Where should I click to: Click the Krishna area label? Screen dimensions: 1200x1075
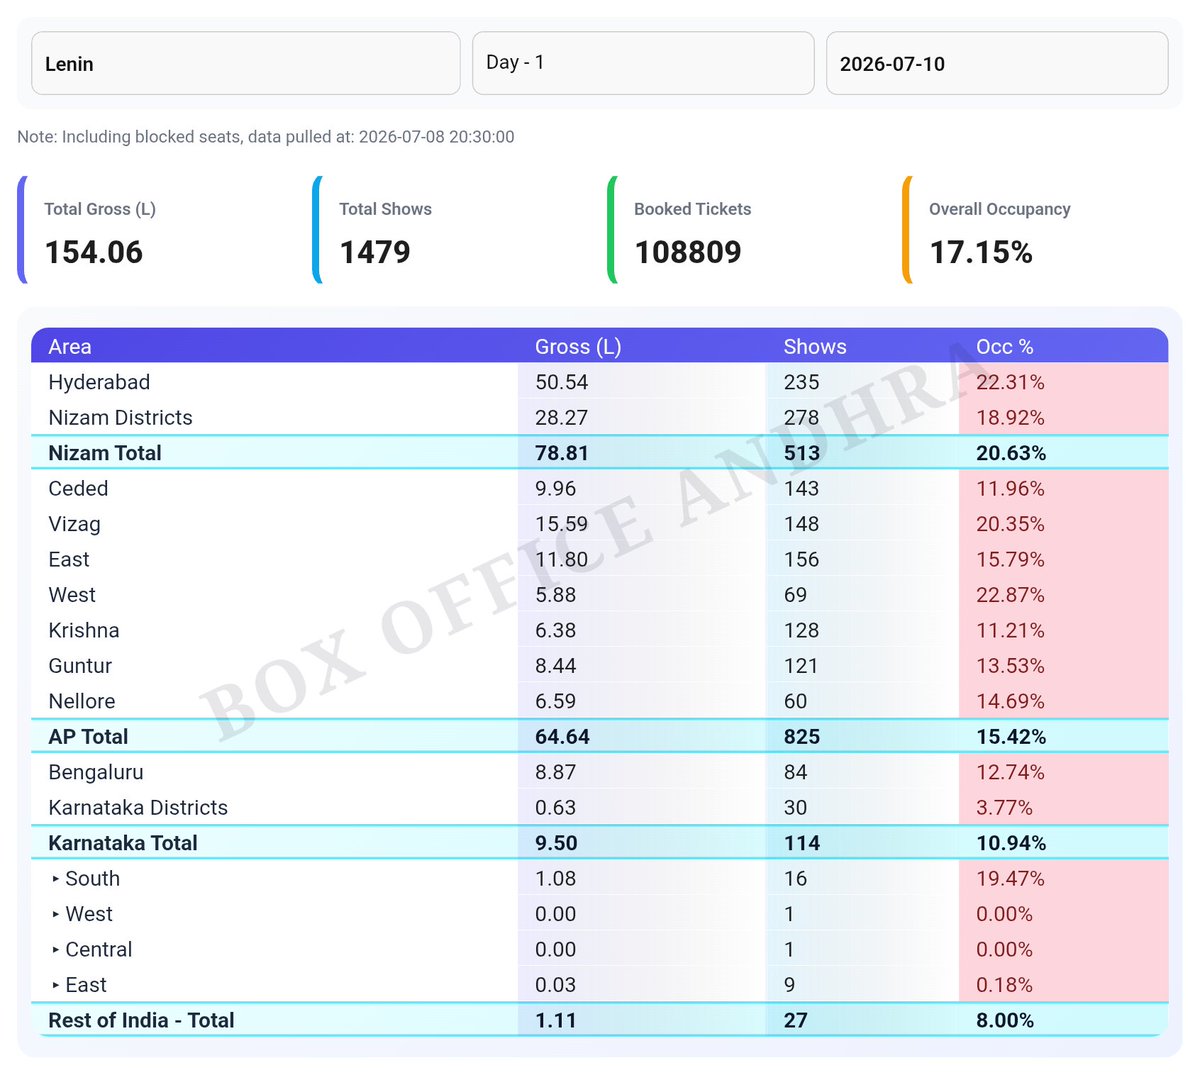point(84,631)
